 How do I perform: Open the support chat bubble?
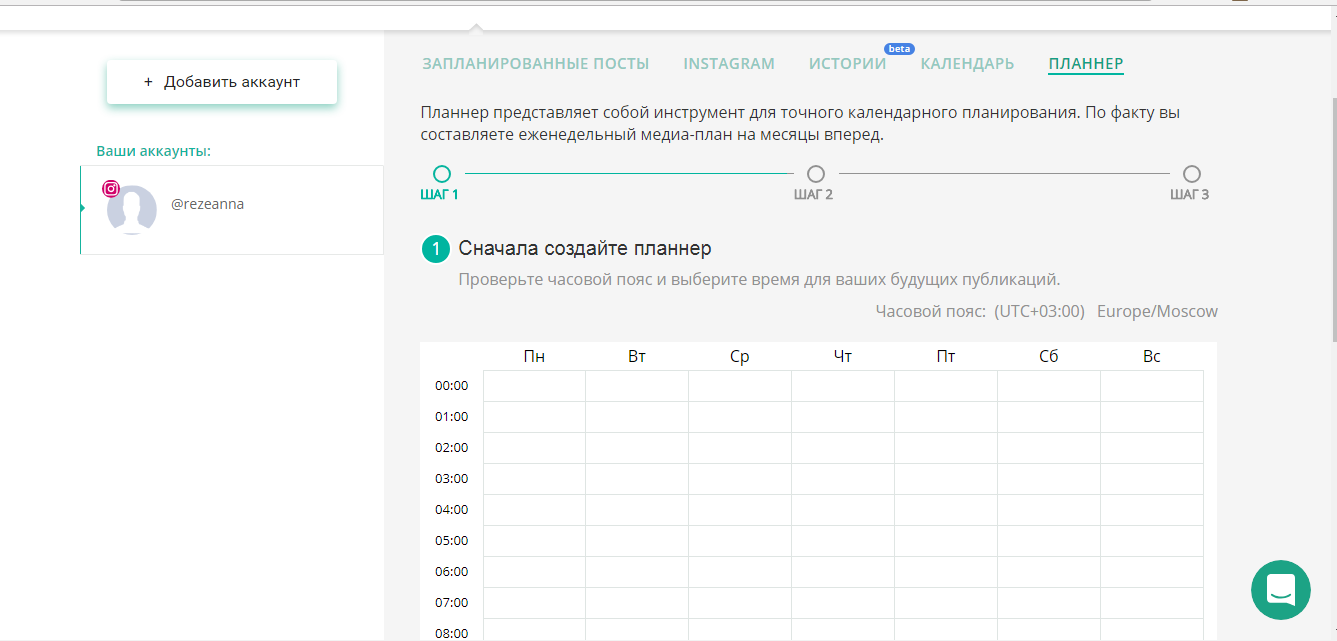pyautogui.click(x=1281, y=590)
